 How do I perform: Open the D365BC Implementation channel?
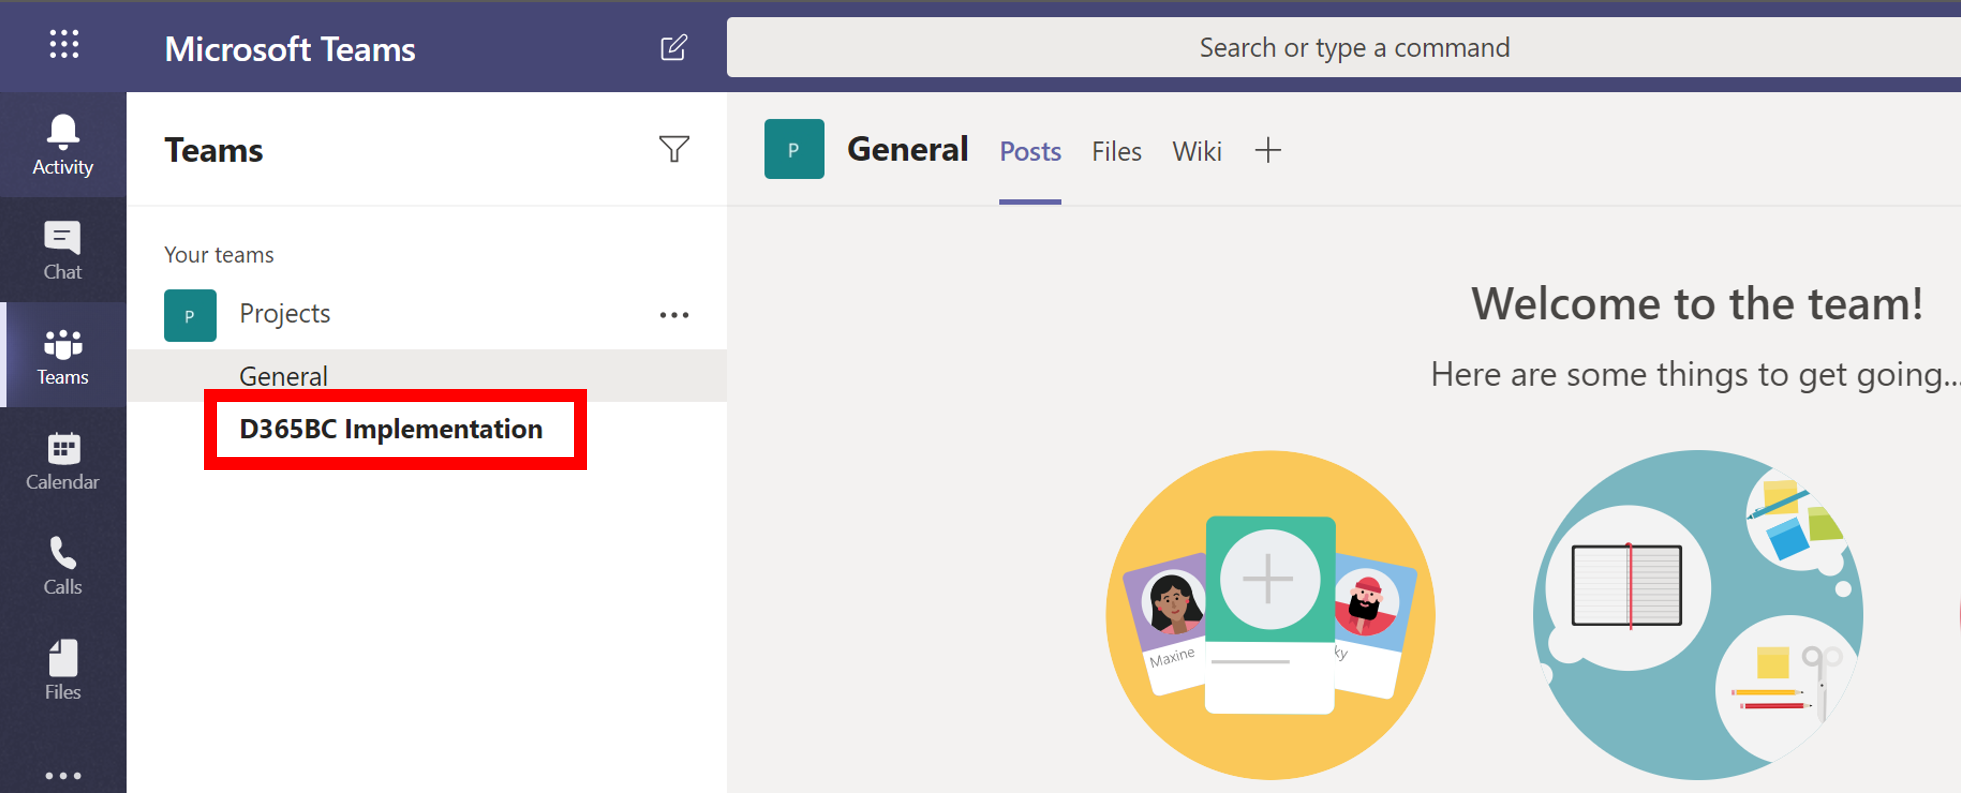(391, 429)
